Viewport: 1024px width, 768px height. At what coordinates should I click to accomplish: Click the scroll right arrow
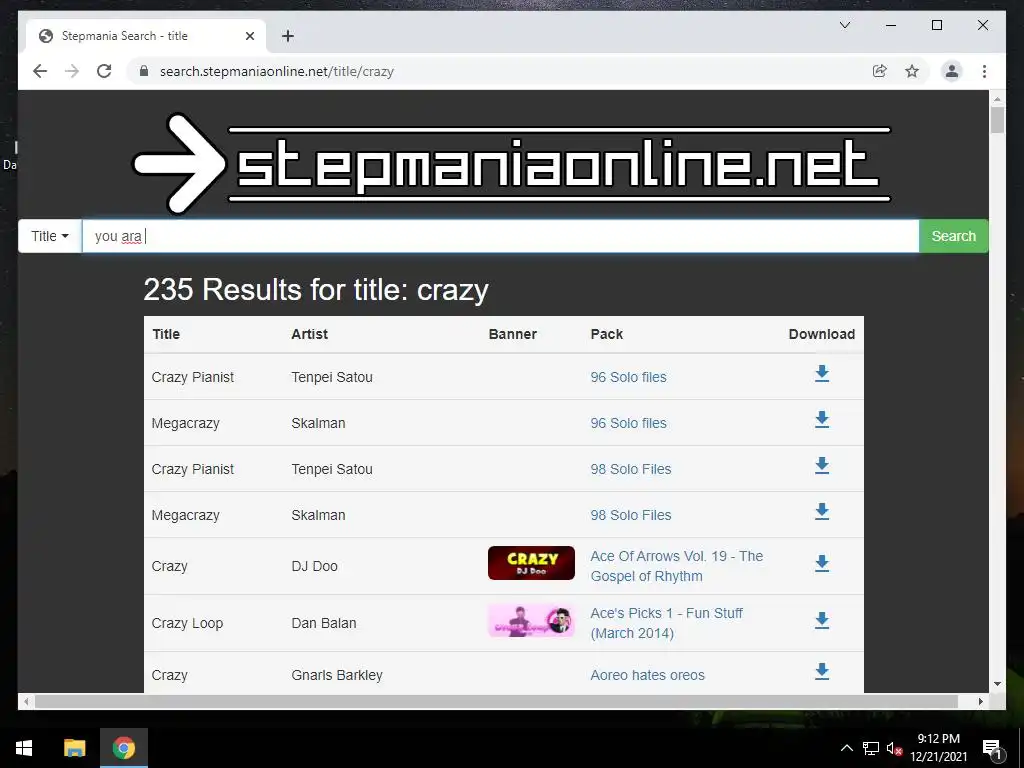980,701
